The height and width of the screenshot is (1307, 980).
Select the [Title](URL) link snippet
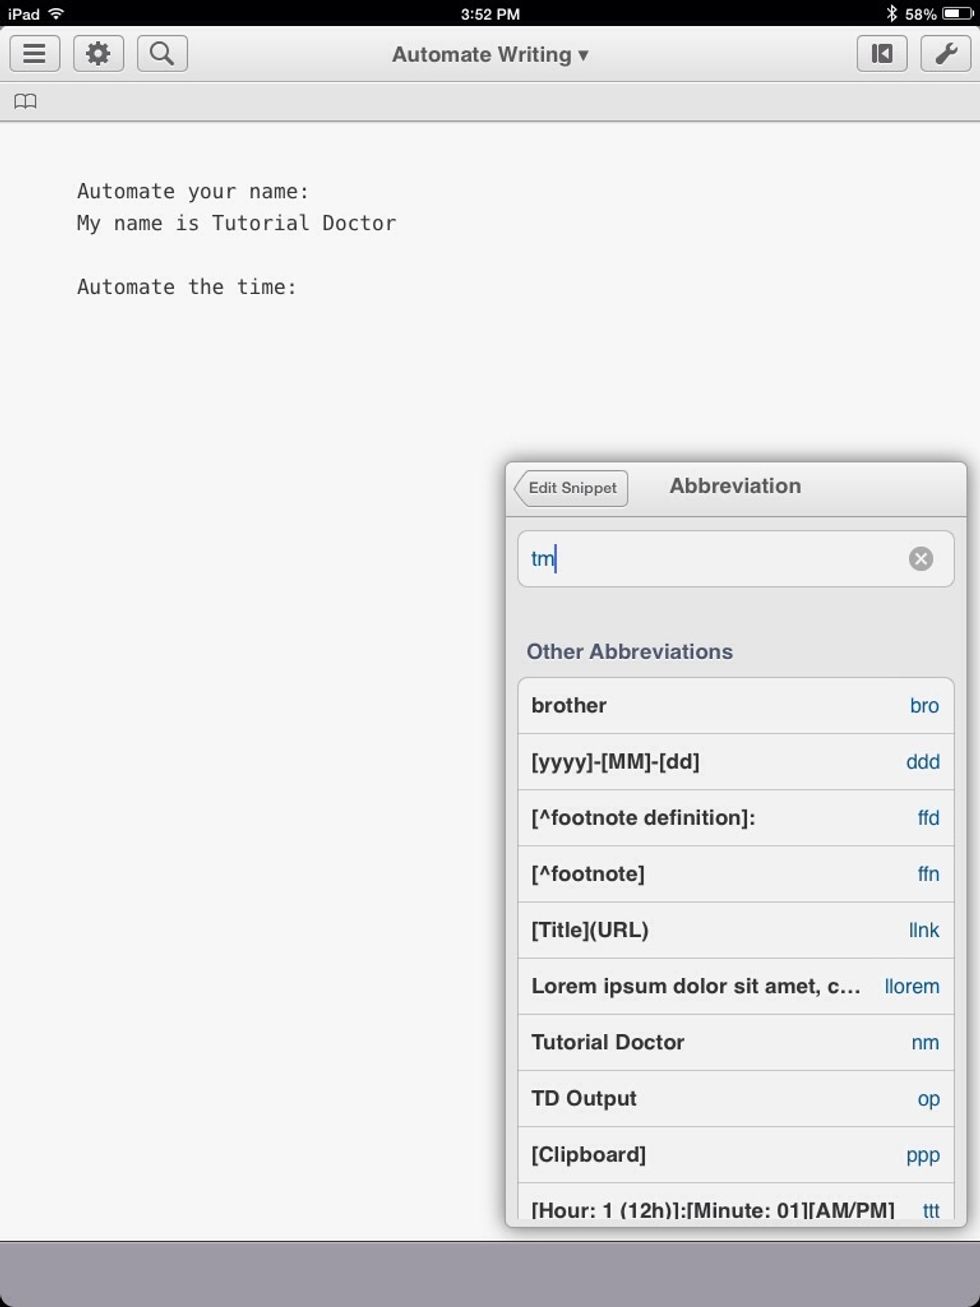(735, 930)
